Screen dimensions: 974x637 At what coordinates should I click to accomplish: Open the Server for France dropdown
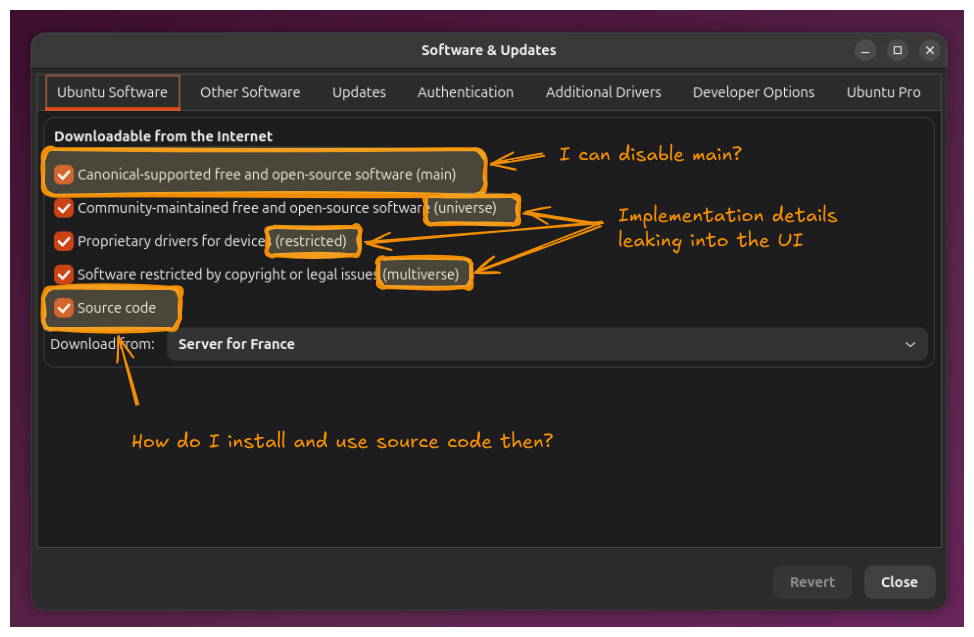(x=546, y=344)
